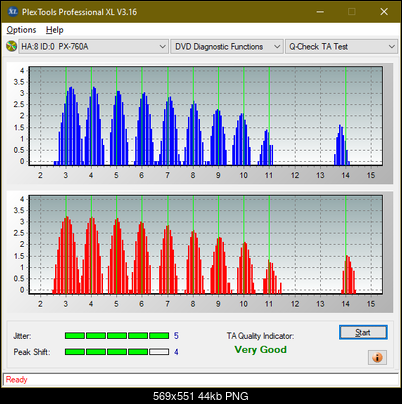Screen dimensions: 402x404
Task: Click the TA Quality Indicator label
Action: 260,336
